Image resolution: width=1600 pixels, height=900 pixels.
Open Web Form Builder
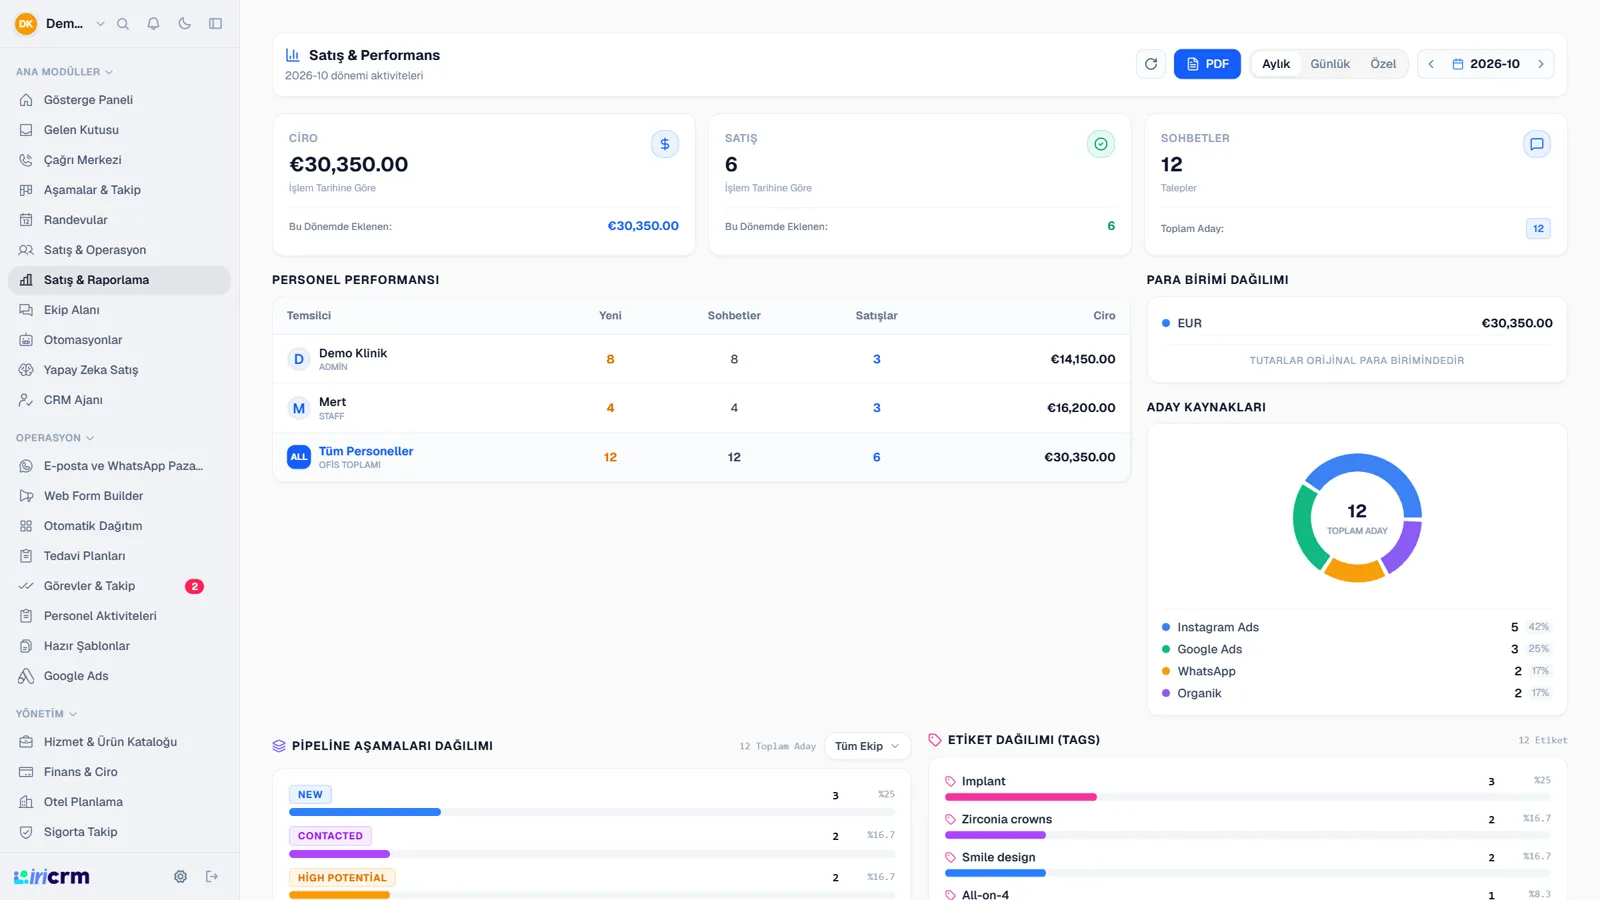point(119,496)
